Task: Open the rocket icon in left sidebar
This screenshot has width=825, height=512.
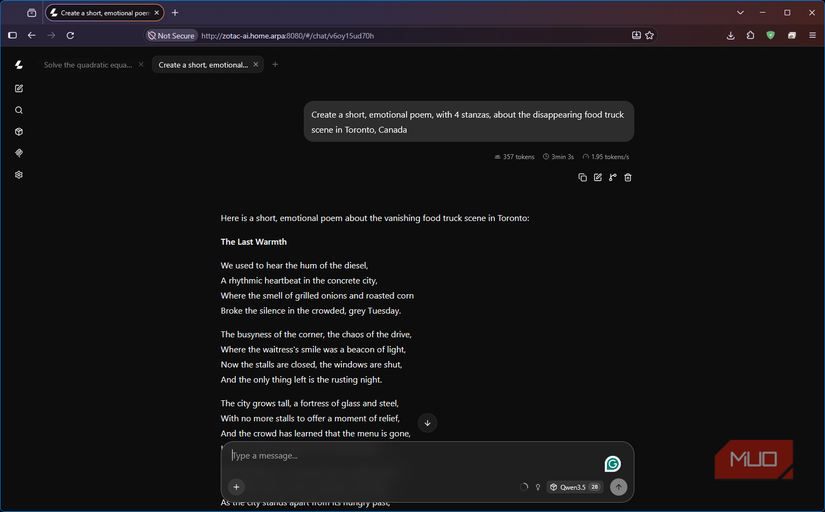Action: (19, 153)
